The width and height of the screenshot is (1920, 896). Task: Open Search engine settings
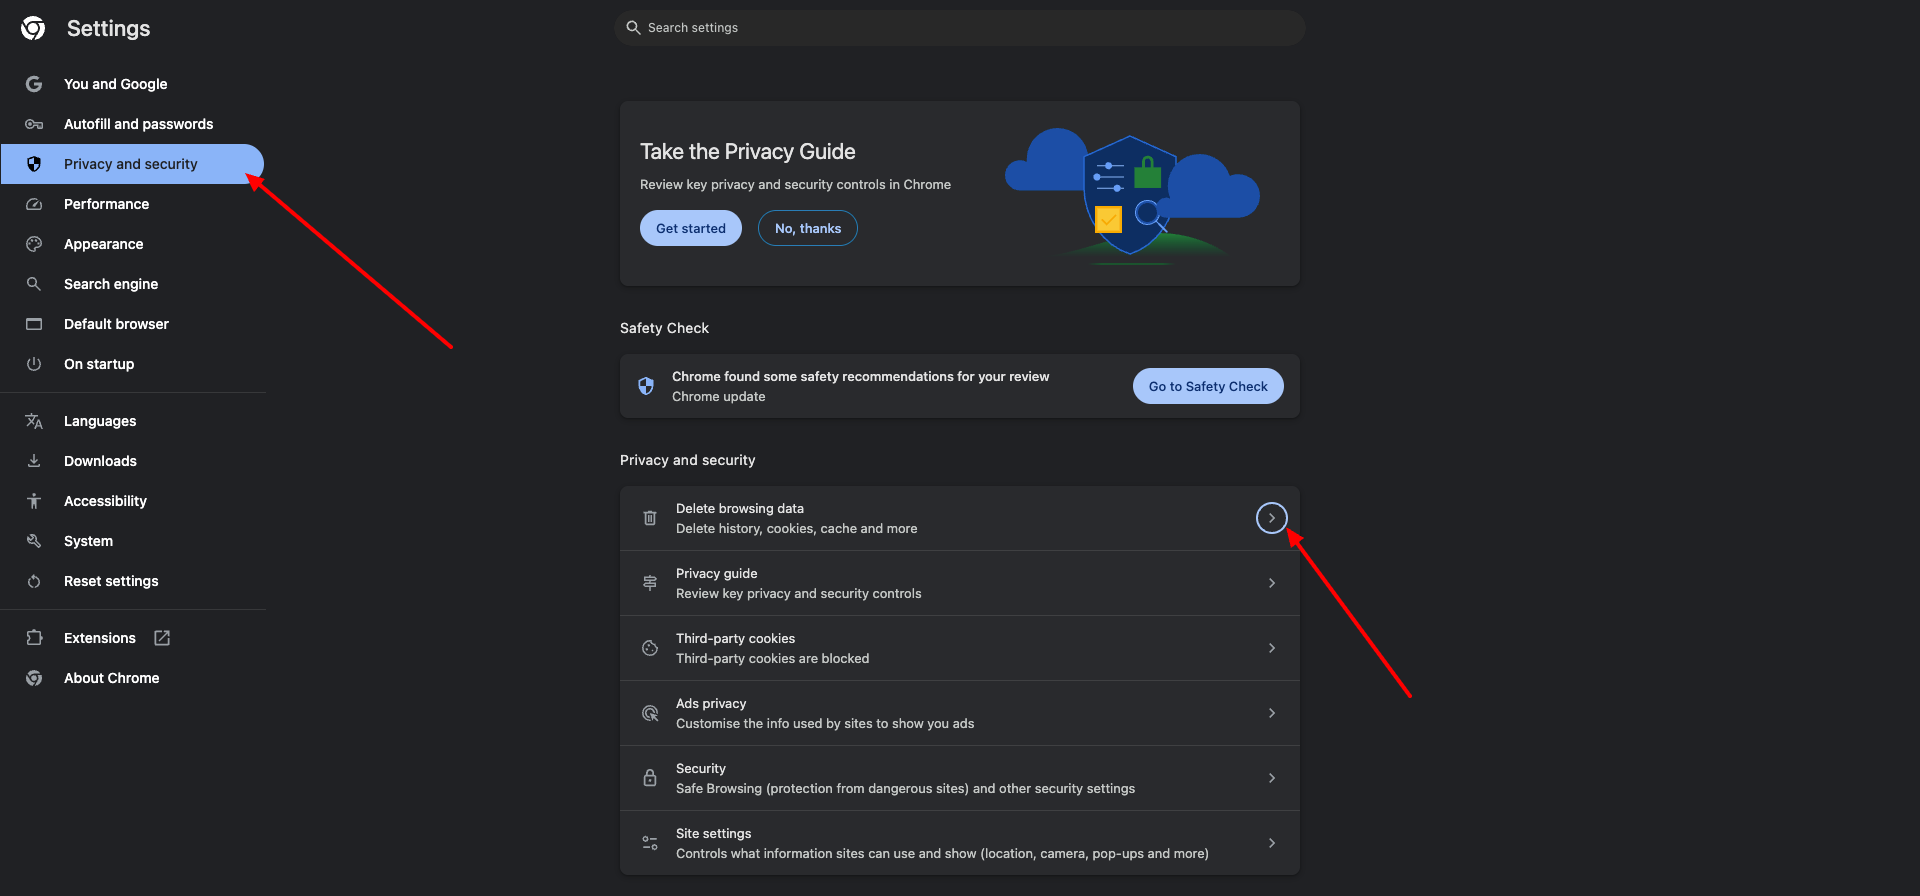(132, 284)
